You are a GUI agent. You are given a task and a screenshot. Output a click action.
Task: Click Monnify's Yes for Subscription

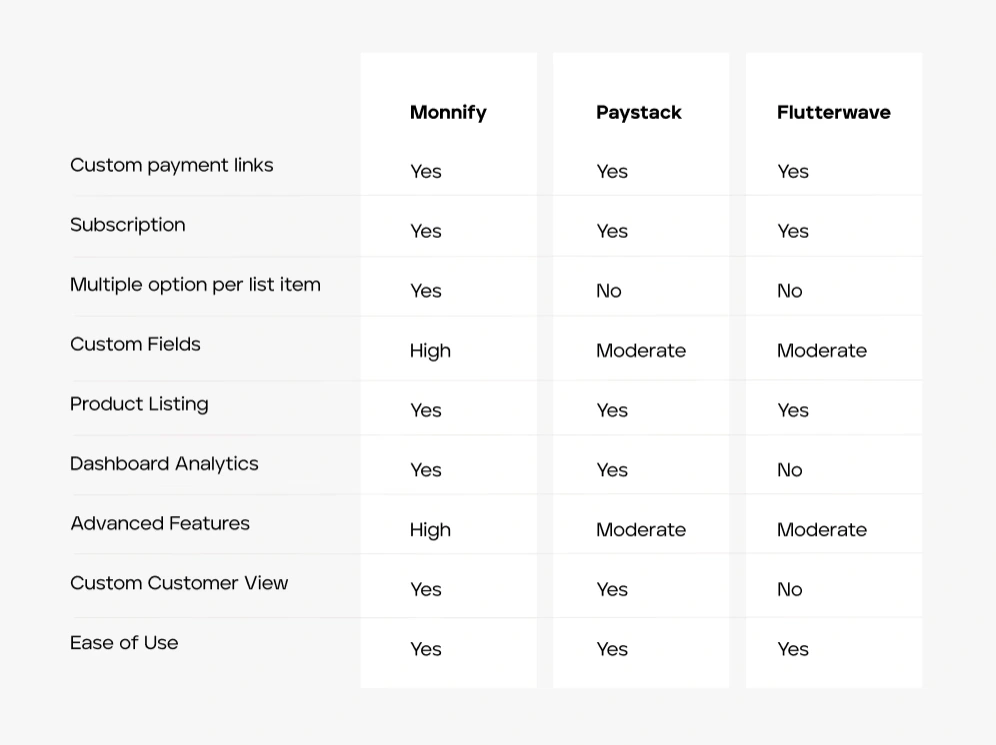tap(426, 231)
